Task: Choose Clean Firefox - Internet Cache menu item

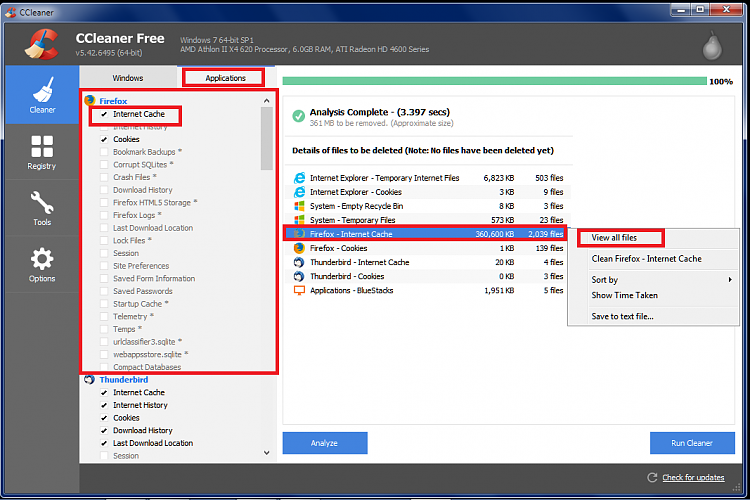Action: (x=646, y=259)
